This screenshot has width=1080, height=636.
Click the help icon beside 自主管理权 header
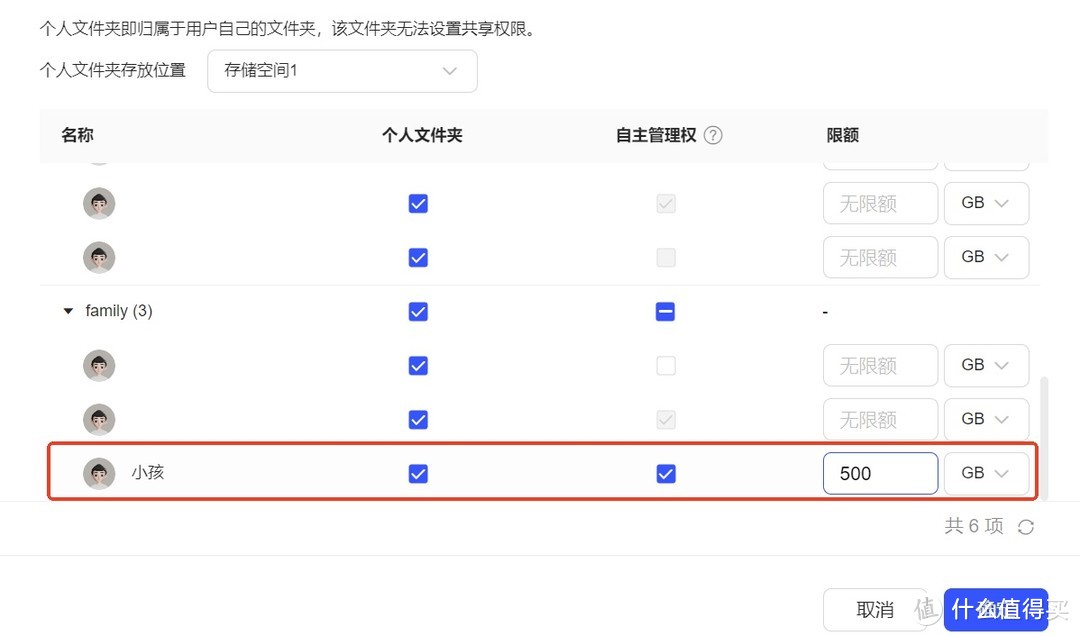tap(713, 135)
